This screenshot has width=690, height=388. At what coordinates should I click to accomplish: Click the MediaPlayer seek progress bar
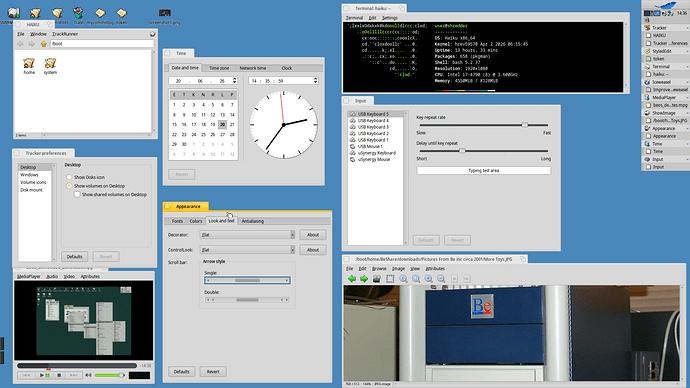(x=77, y=366)
